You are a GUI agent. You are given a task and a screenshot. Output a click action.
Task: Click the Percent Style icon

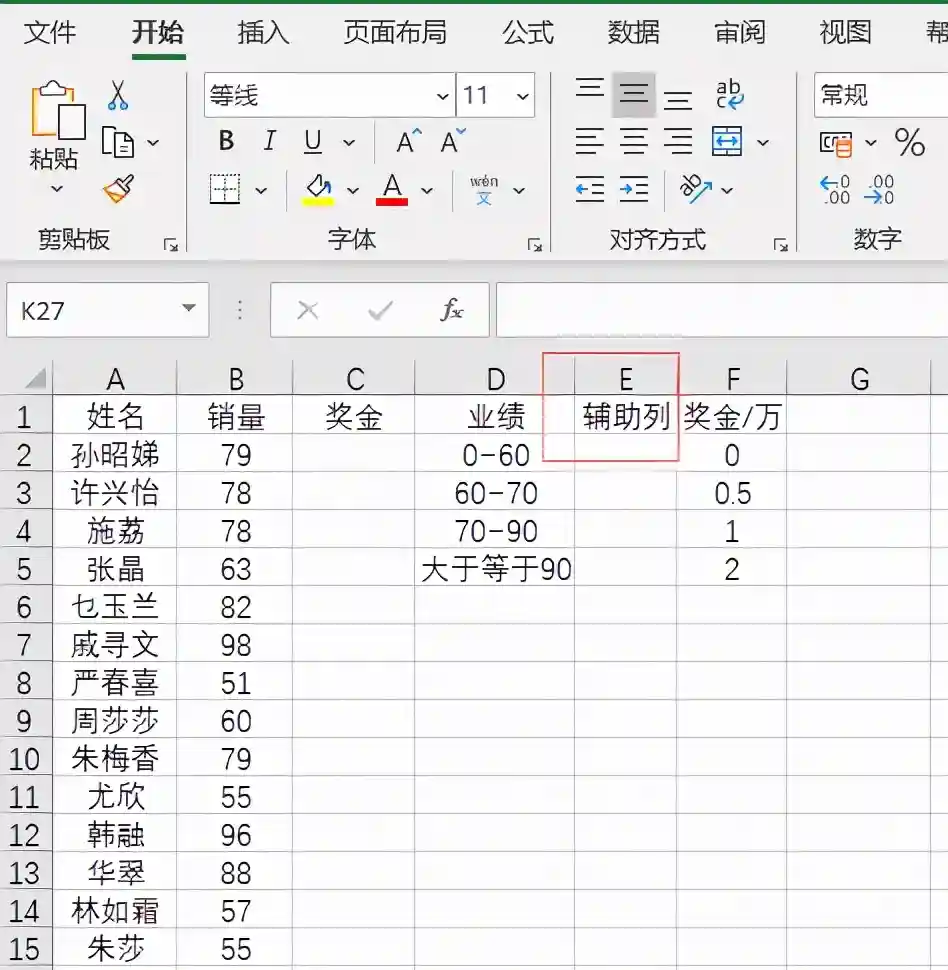[x=909, y=142]
